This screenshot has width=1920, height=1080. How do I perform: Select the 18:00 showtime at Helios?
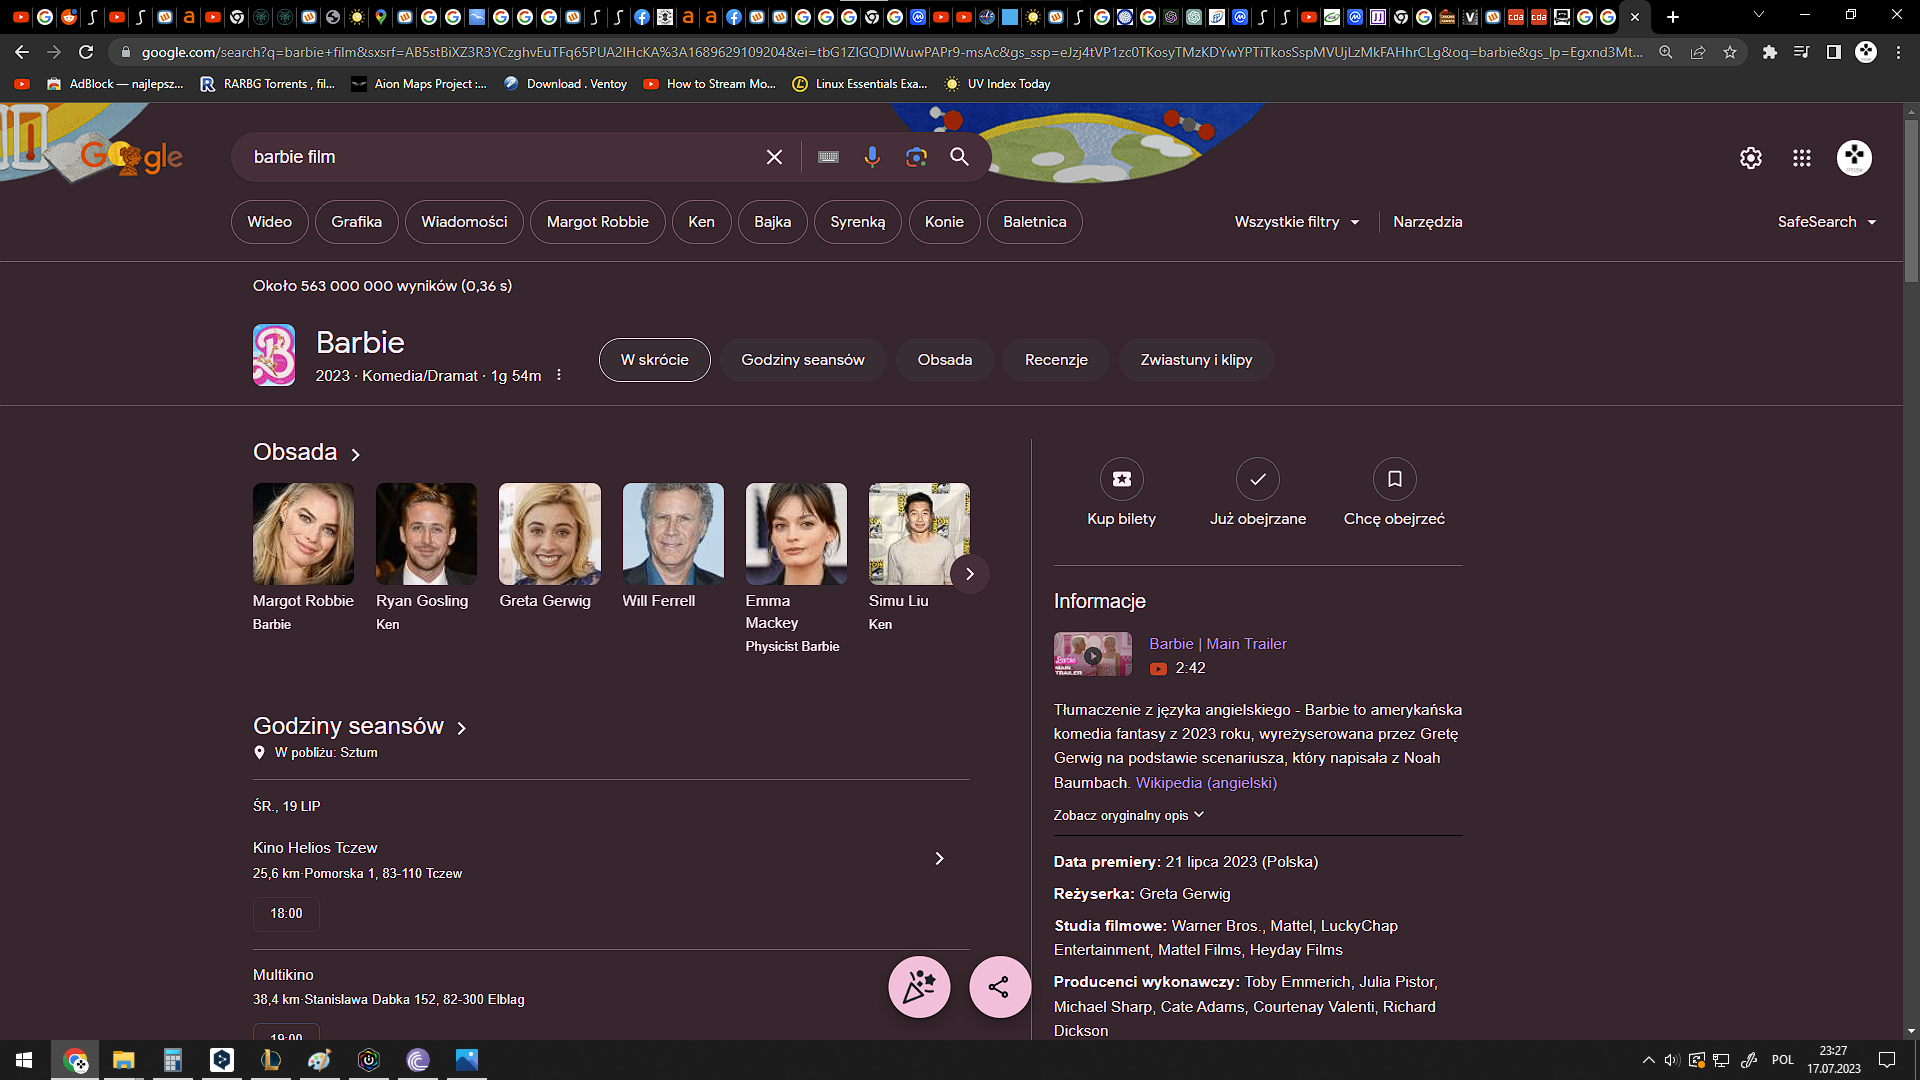click(x=286, y=914)
